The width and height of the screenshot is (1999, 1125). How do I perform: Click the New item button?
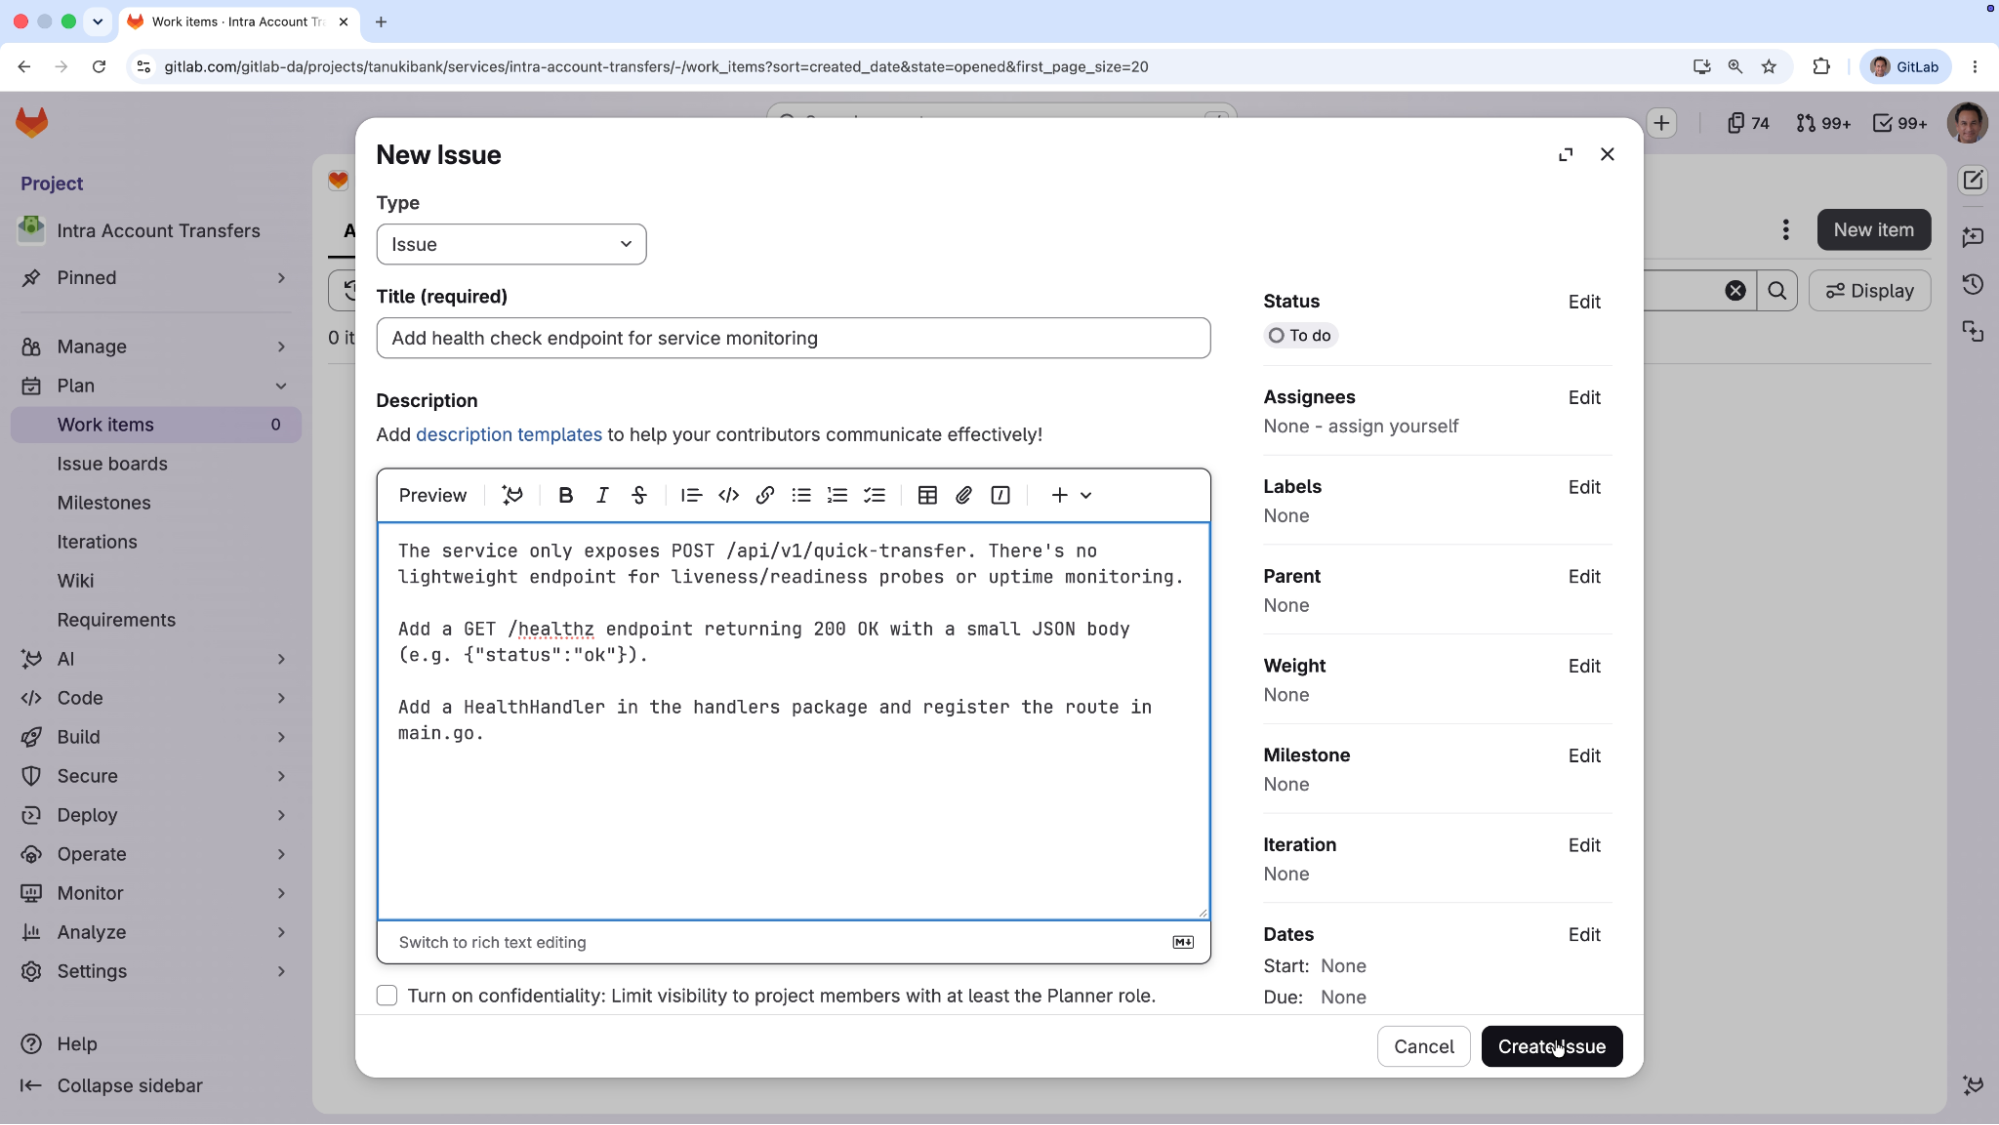(1873, 230)
